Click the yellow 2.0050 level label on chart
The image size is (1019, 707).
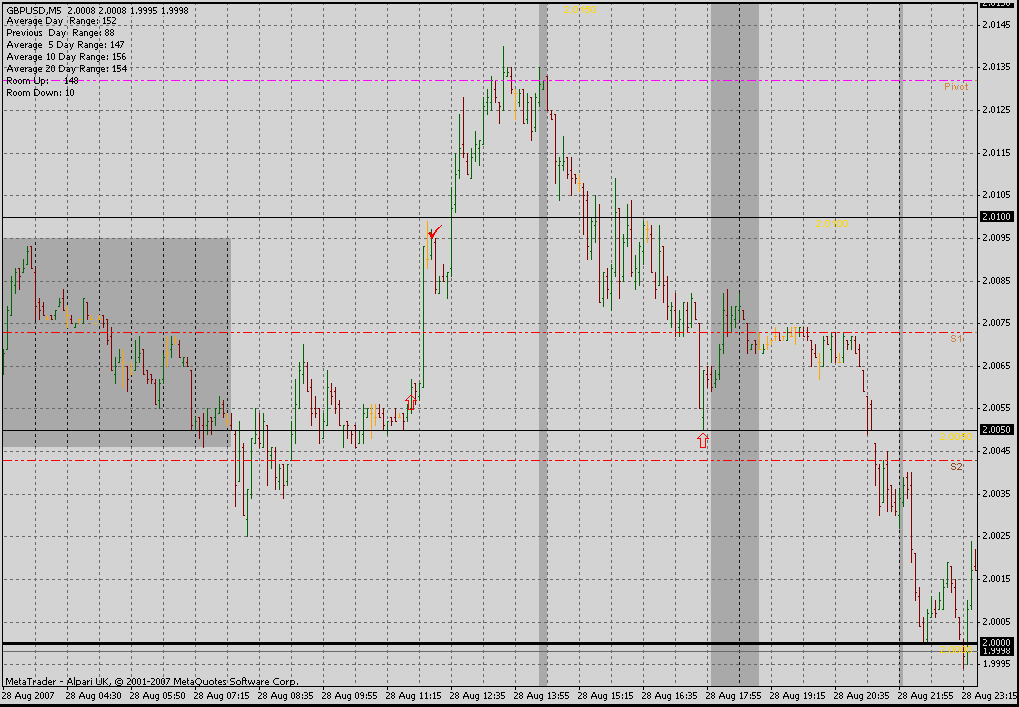point(956,437)
